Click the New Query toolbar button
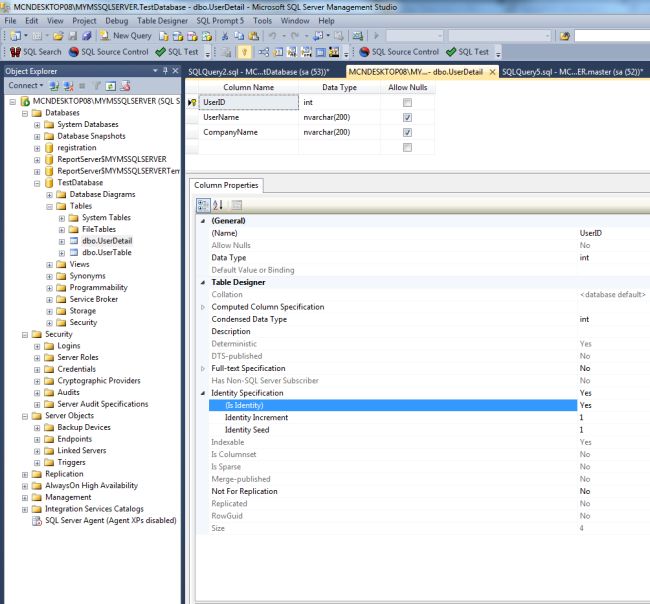 126,36
